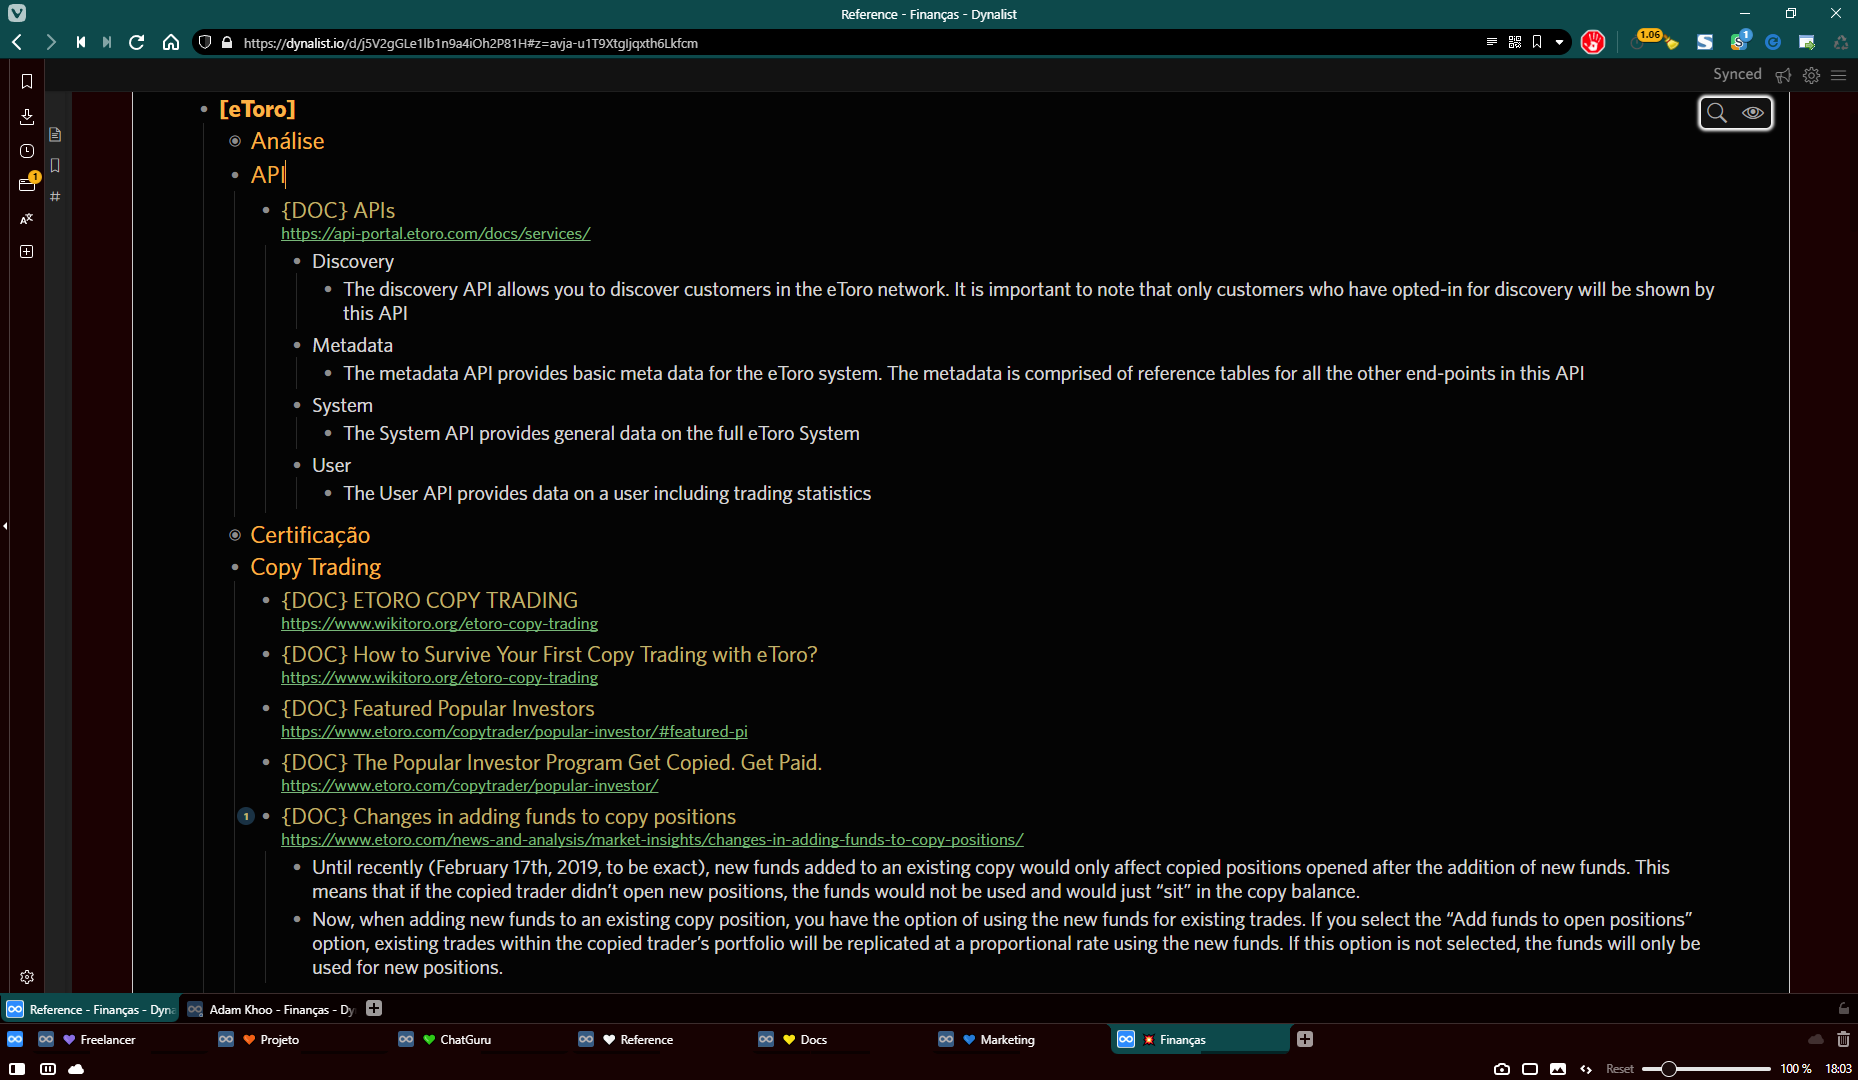Open the changes-in-adding-funds etoro link
The height and width of the screenshot is (1080, 1858).
pos(652,840)
